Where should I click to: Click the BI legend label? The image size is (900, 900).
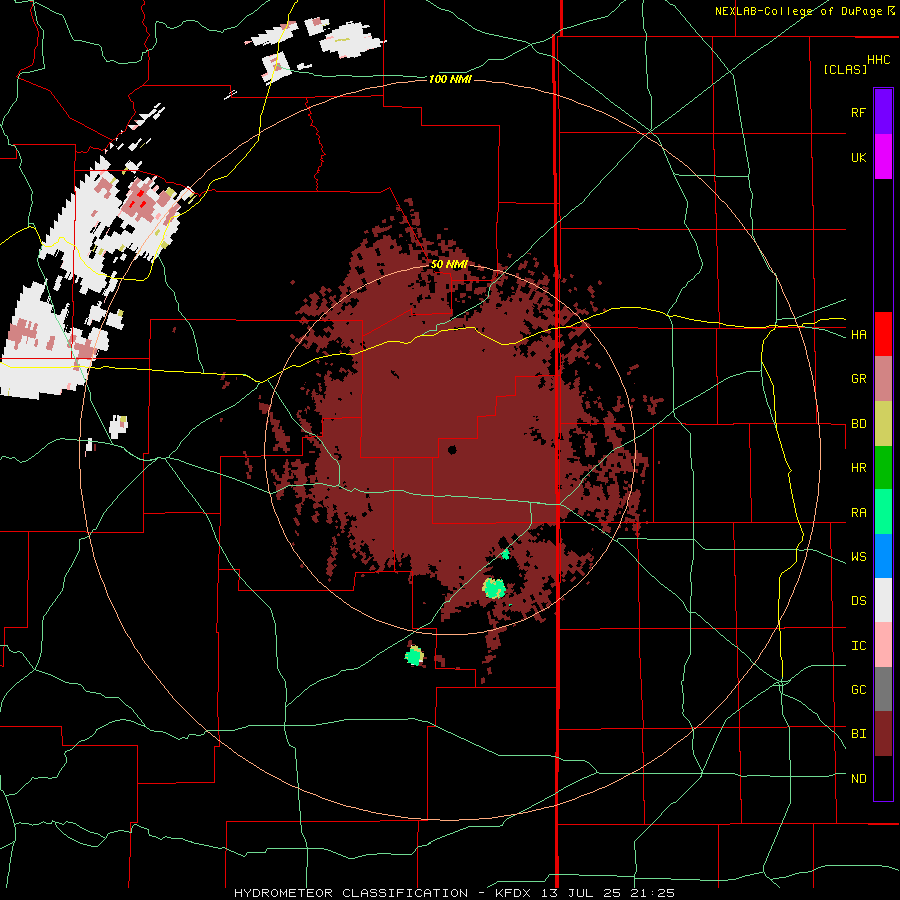[858, 734]
